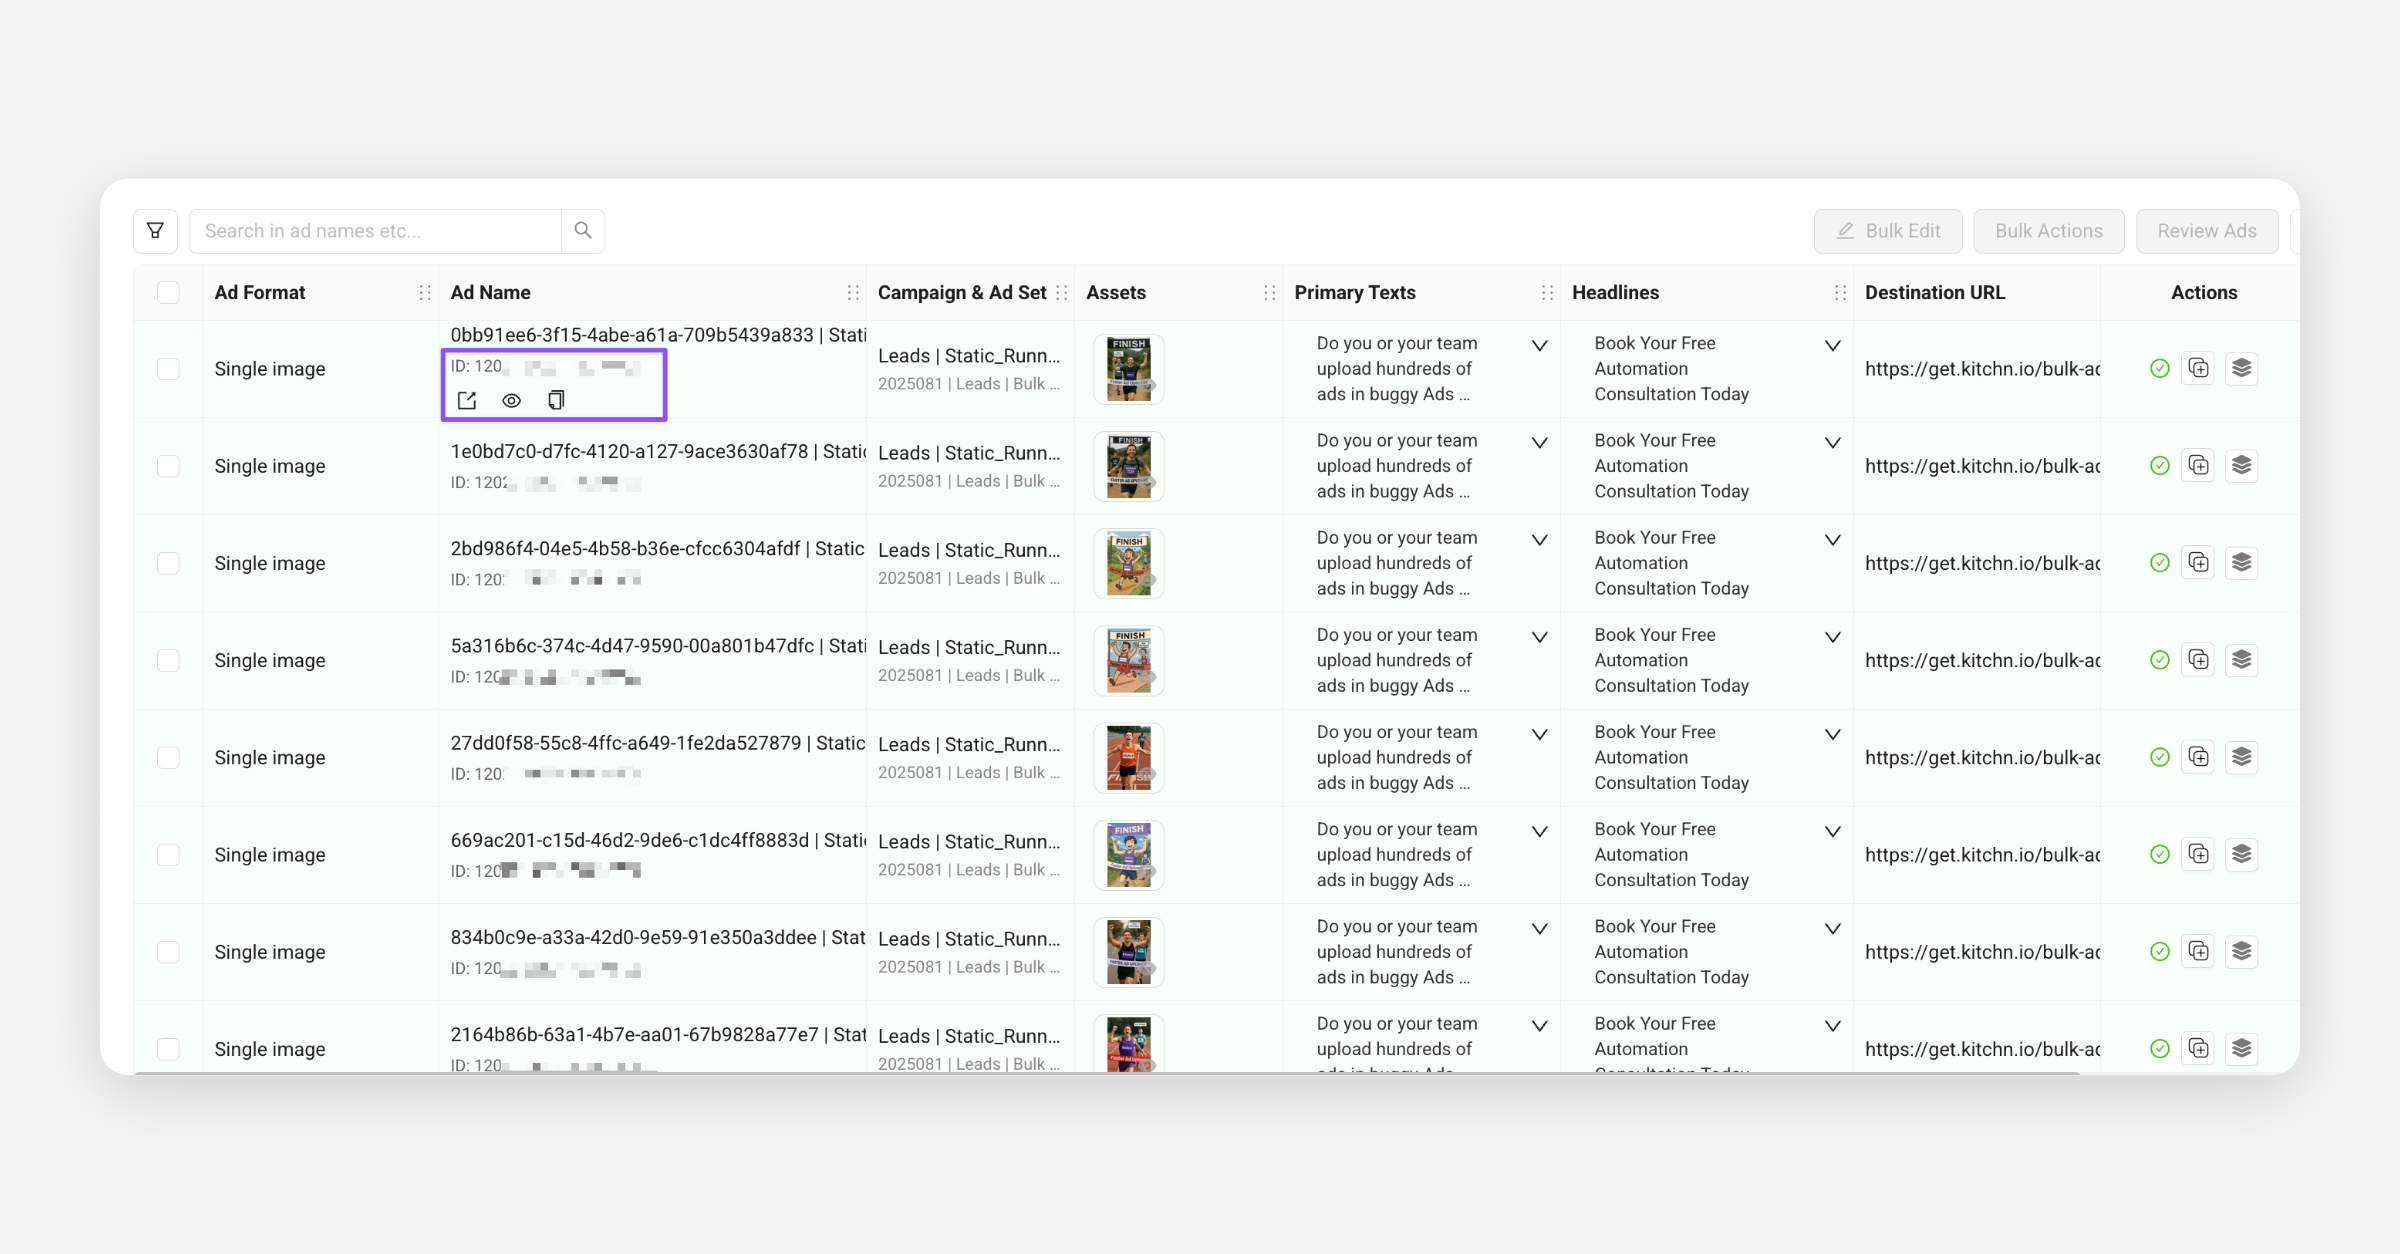
Task: Click the Headlines column header
Action: click(1615, 293)
